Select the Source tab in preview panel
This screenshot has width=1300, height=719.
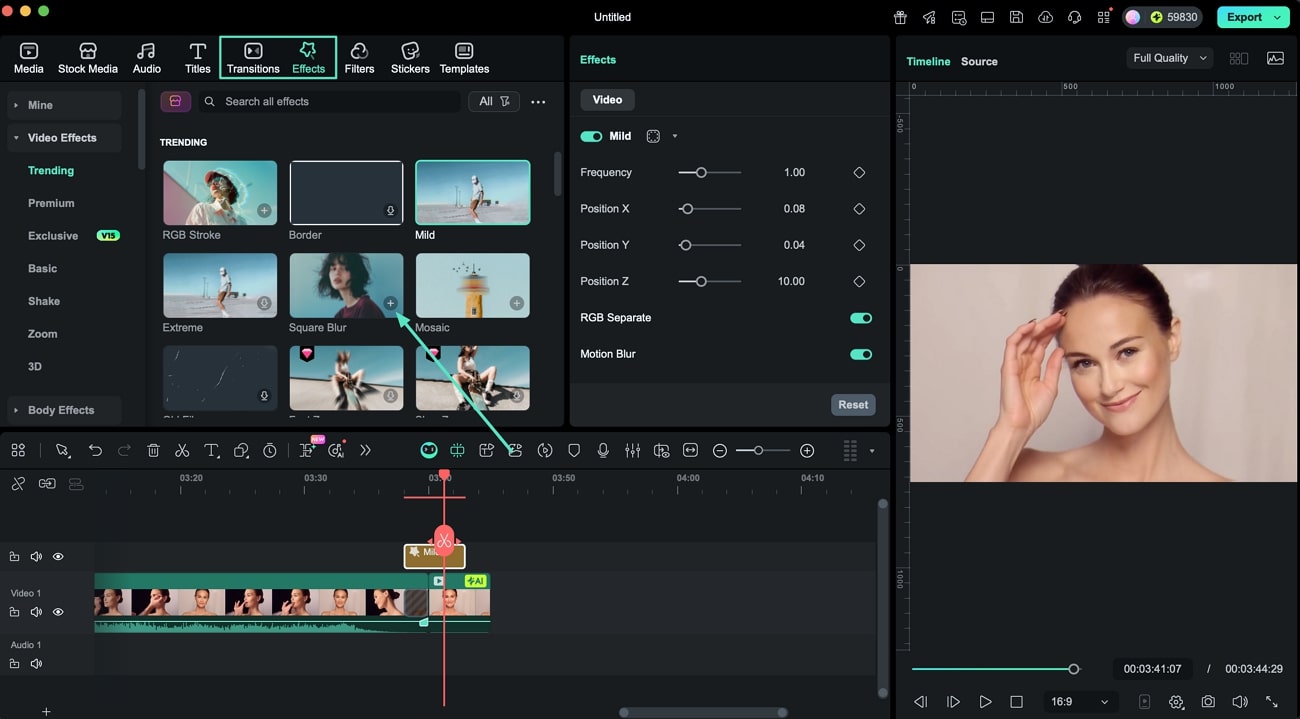(x=978, y=61)
